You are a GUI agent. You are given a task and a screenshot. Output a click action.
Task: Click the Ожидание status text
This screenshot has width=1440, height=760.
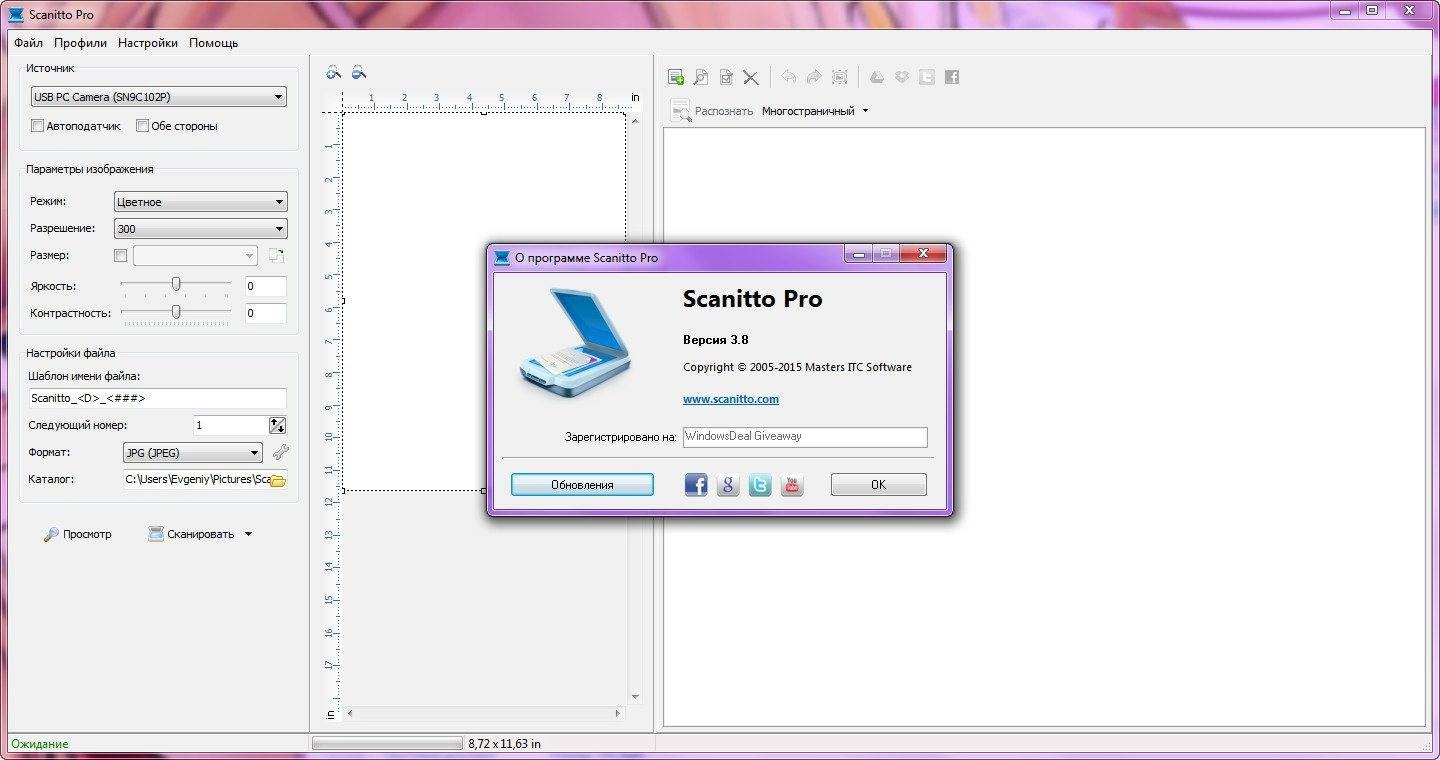[x=40, y=744]
